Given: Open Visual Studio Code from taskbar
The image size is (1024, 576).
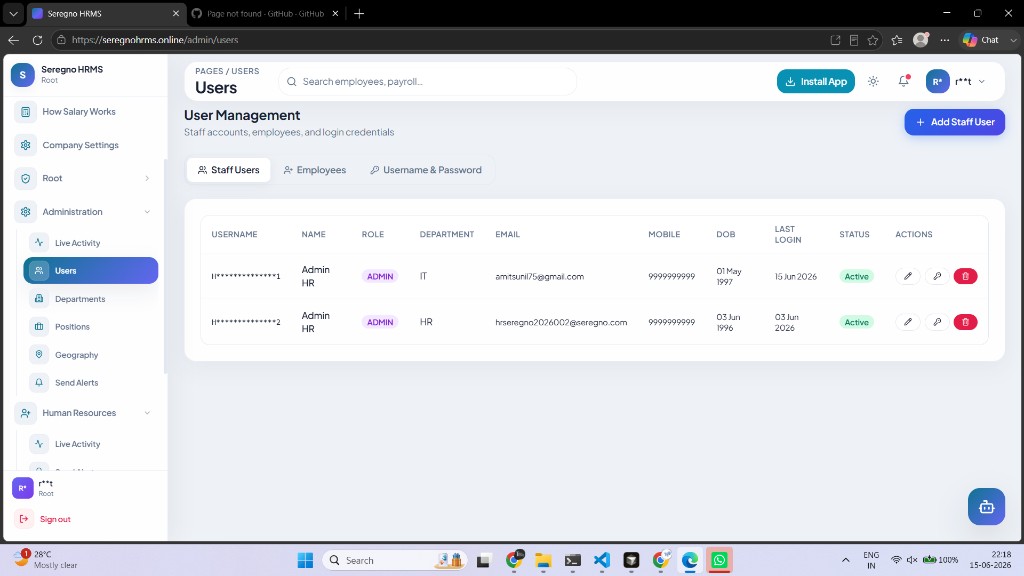Looking at the screenshot, I should (x=601, y=560).
